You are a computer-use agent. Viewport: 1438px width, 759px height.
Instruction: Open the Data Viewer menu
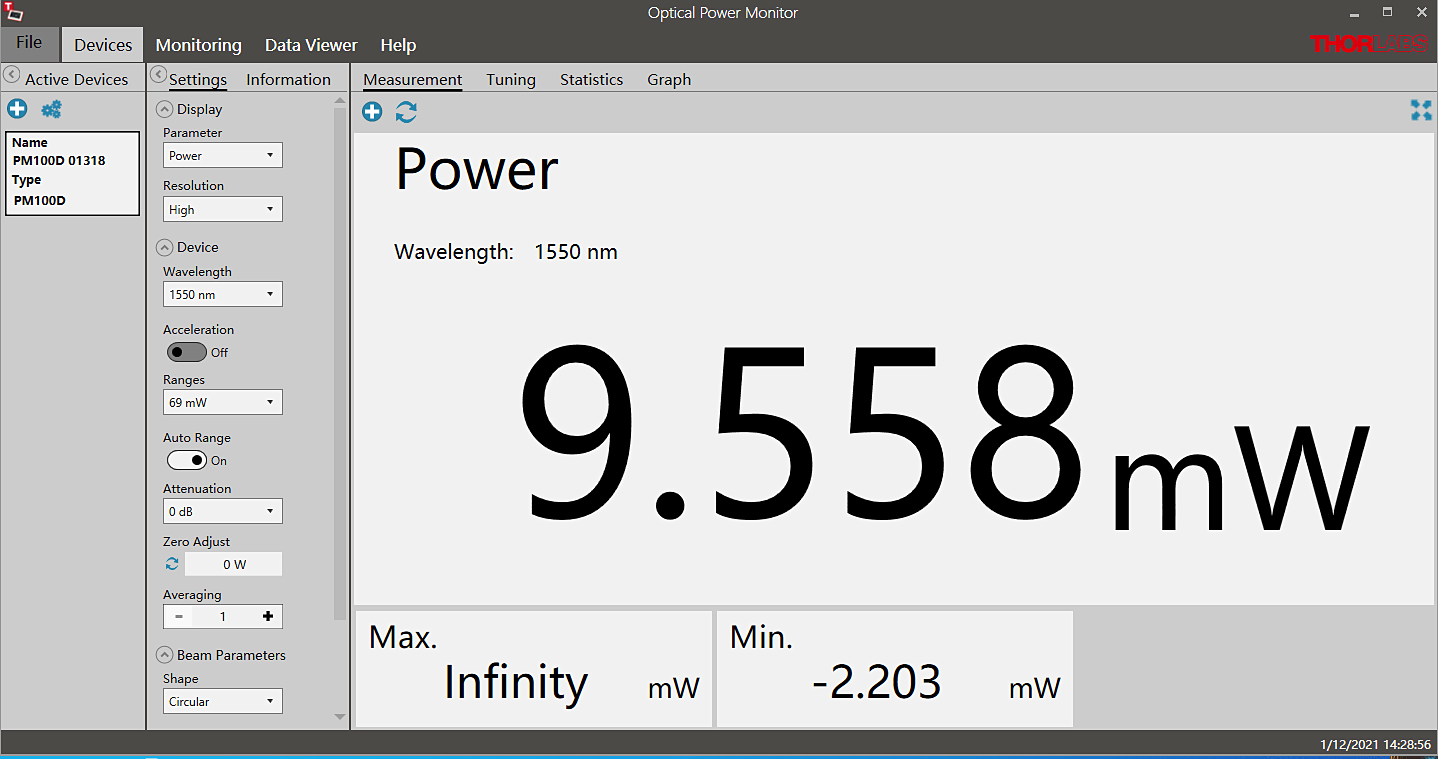[x=310, y=45]
